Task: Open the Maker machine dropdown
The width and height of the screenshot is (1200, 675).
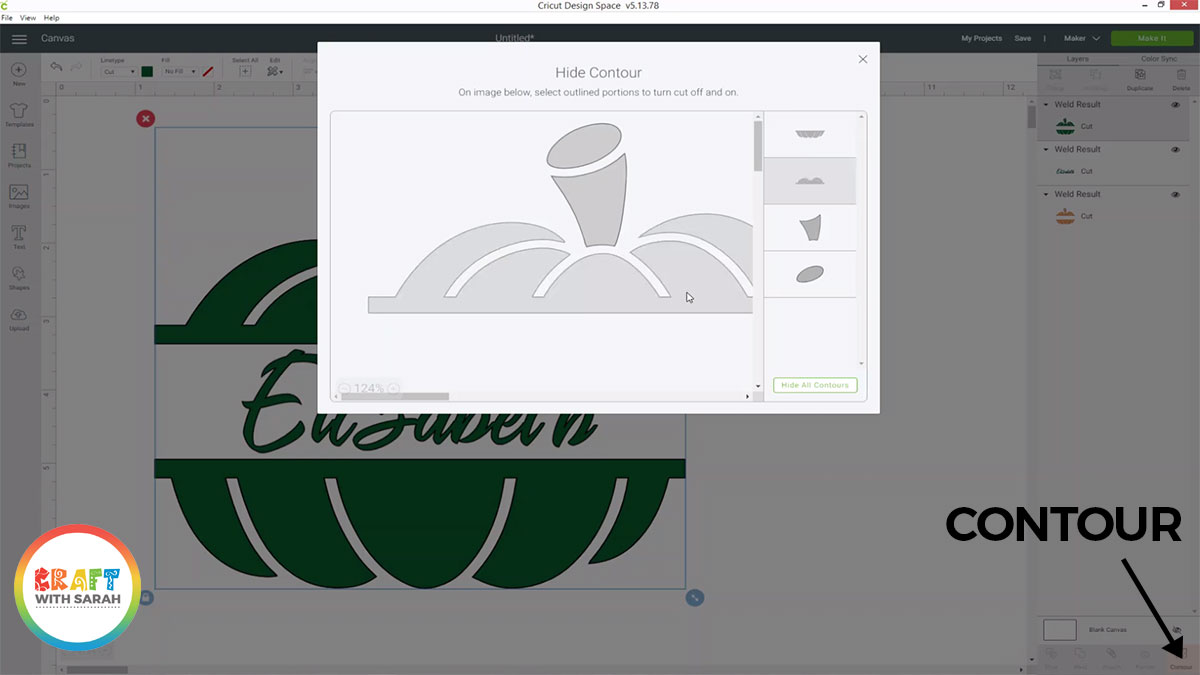Action: 1082,38
